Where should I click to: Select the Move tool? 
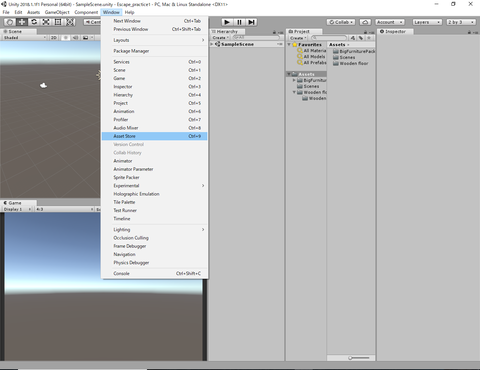(22, 22)
